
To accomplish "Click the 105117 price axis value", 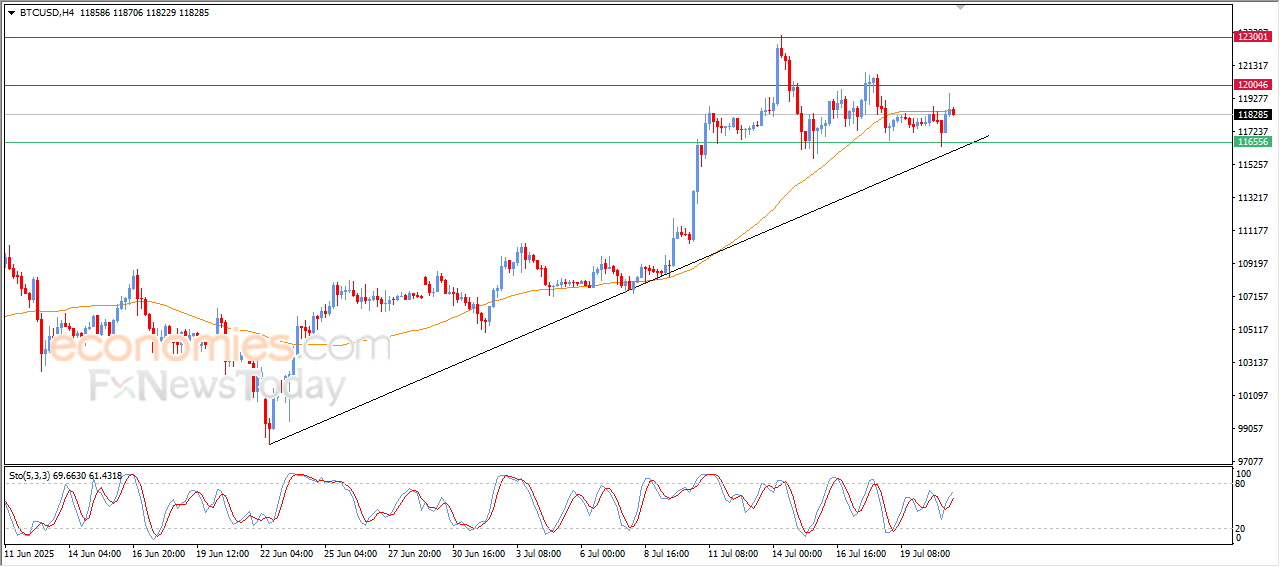I will (x=1253, y=329).
